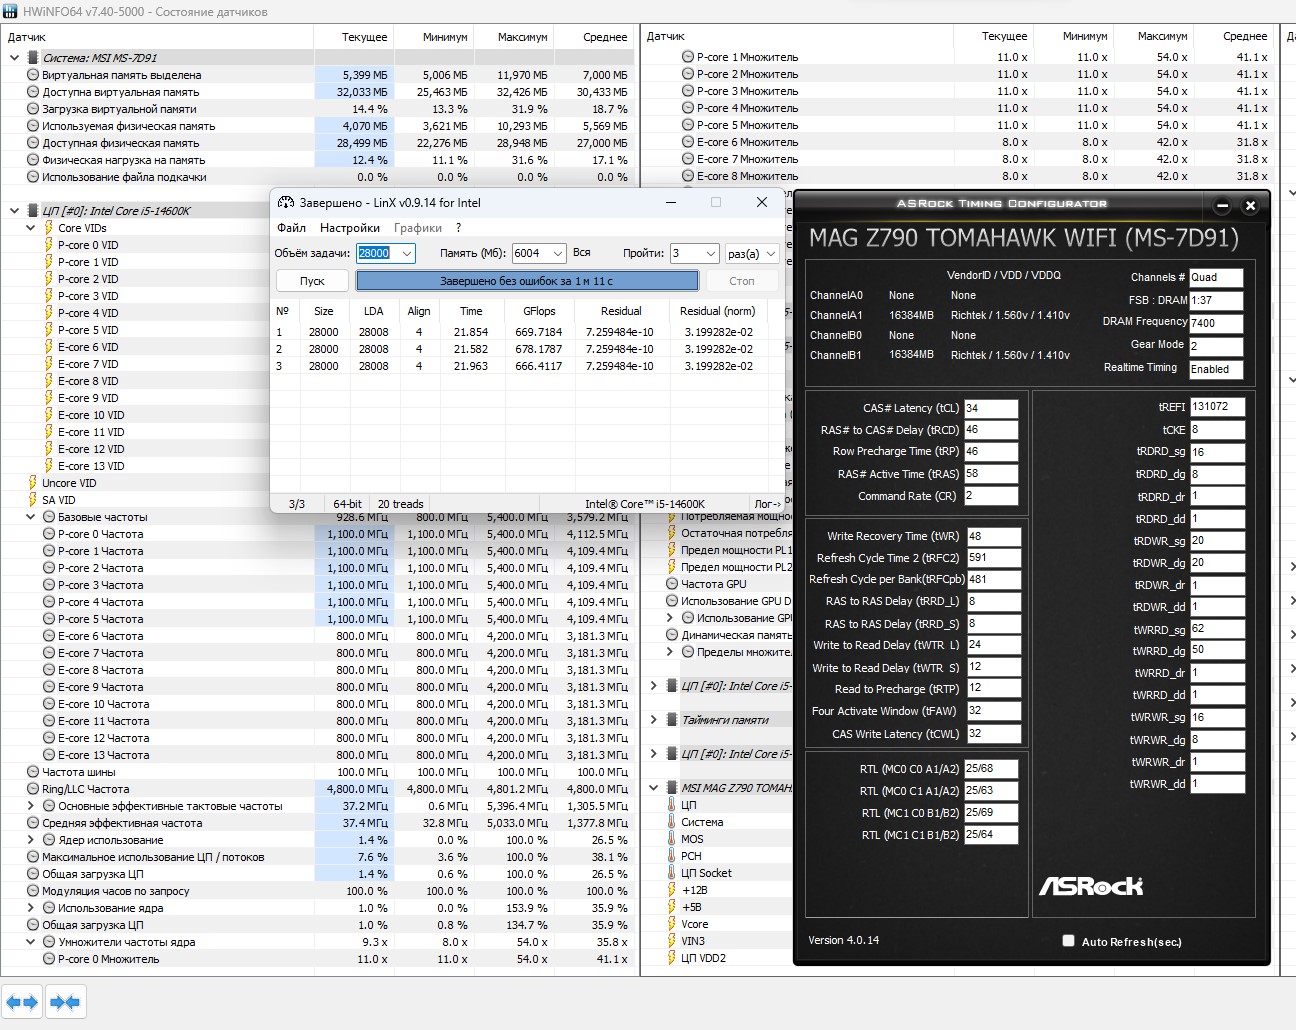
Task: Open the Графики menu in LinX
Action: click(x=418, y=228)
